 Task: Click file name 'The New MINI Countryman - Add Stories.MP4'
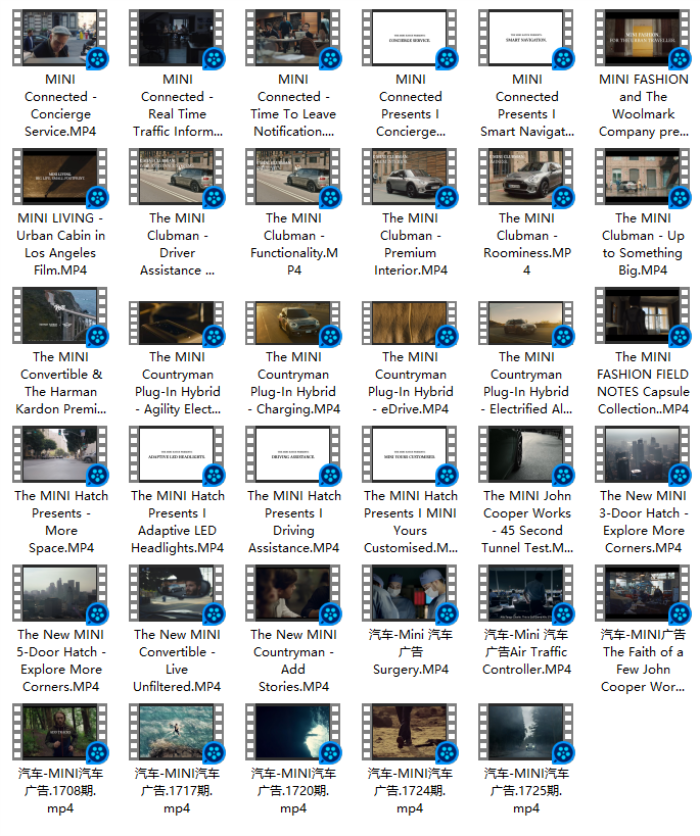(294, 660)
